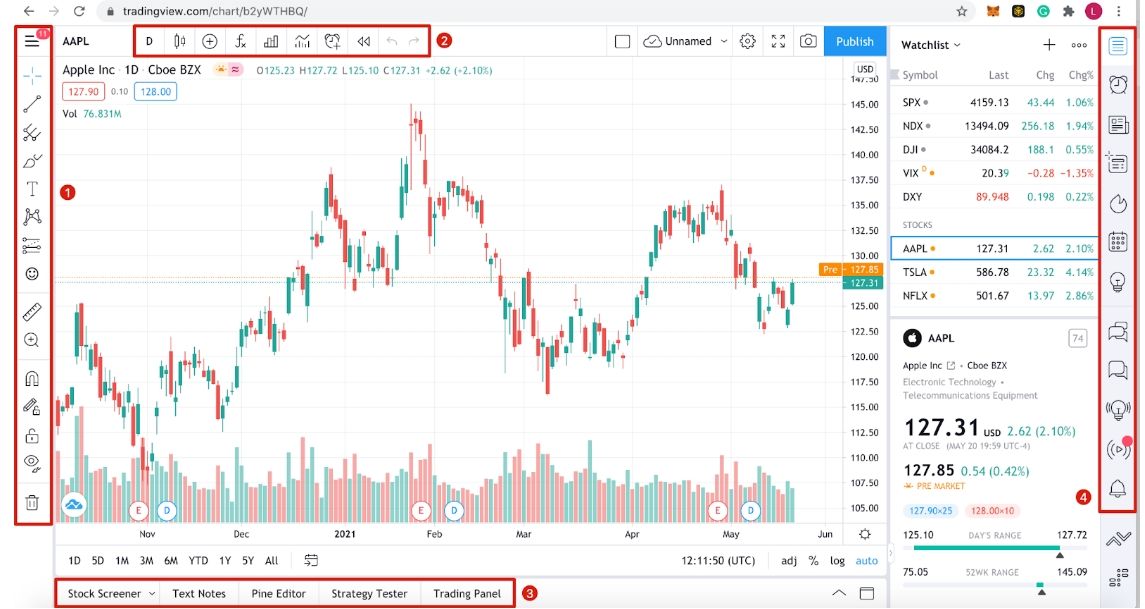
Task: Select TSLA in the watchlist
Action: (x=920, y=272)
